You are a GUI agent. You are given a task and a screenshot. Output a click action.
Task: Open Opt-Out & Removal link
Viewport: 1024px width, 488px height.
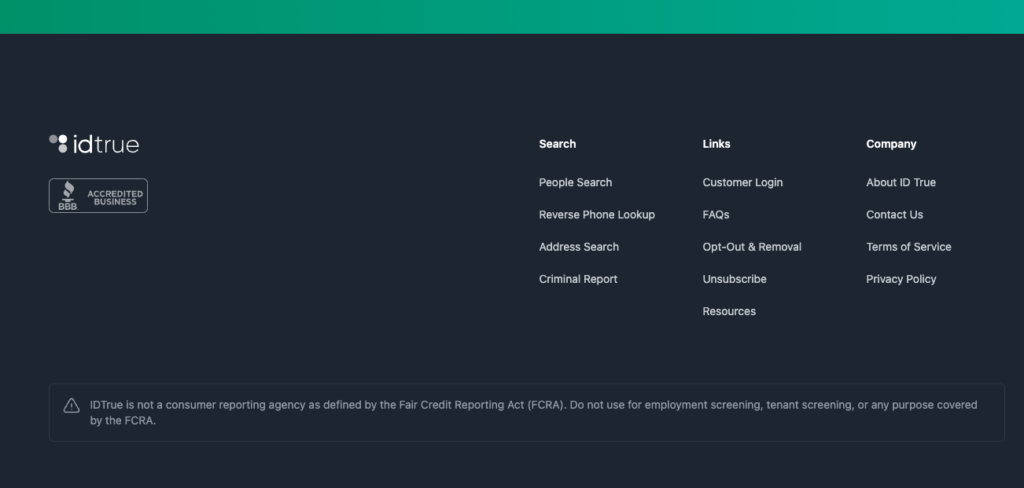pos(752,247)
